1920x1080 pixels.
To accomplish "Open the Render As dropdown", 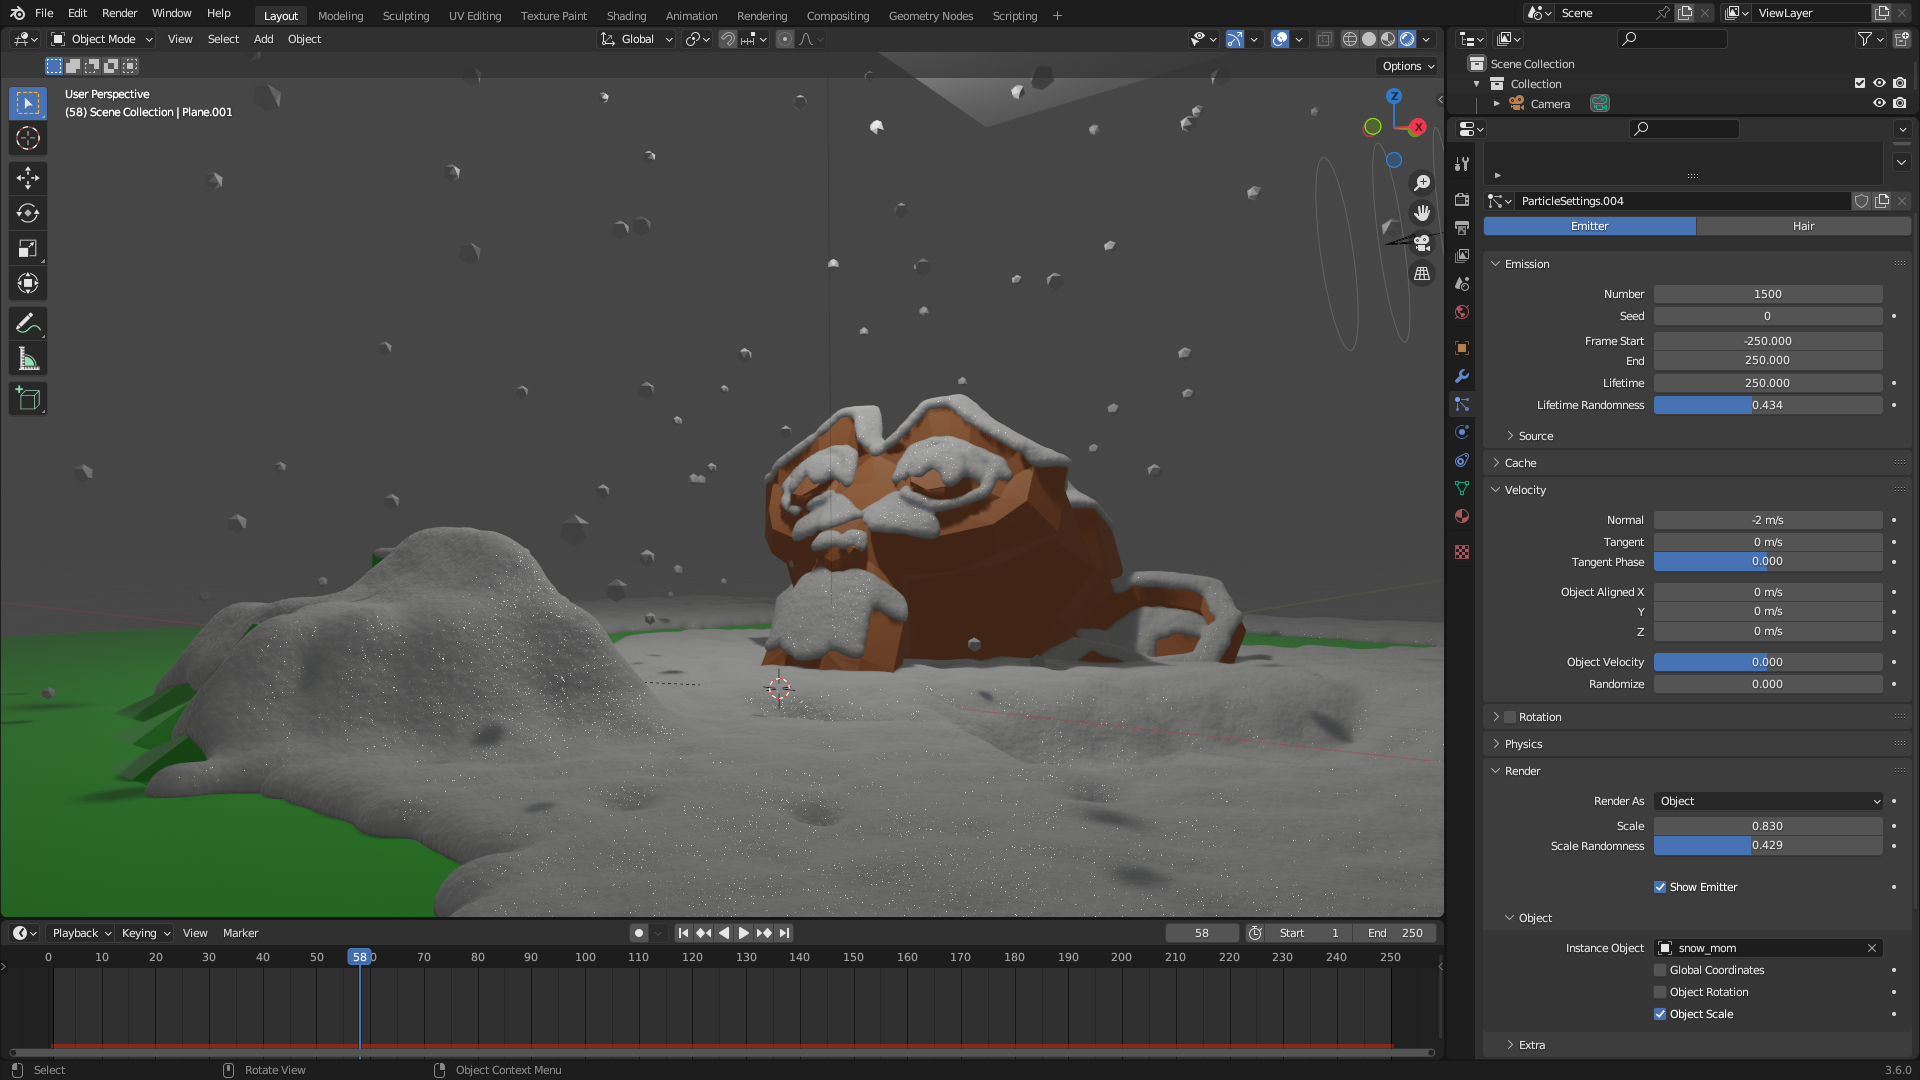I will pos(1767,801).
